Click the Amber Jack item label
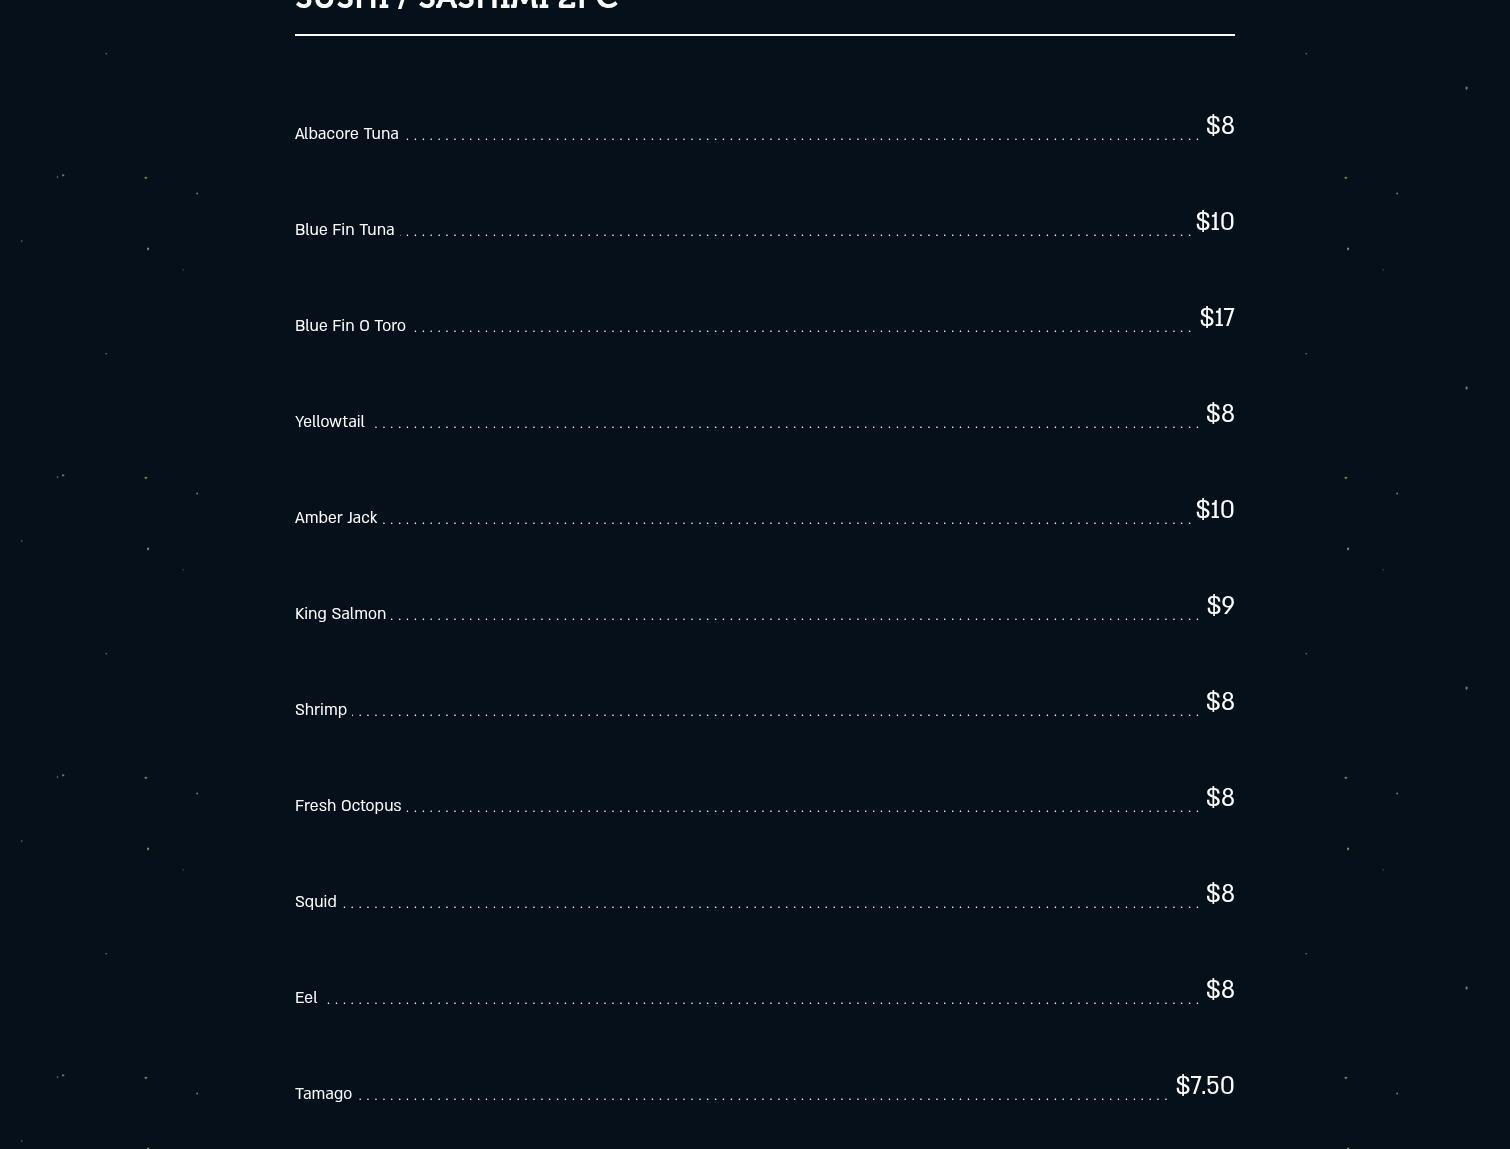This screenshot has height=1149, width=1510. [336, 517]
